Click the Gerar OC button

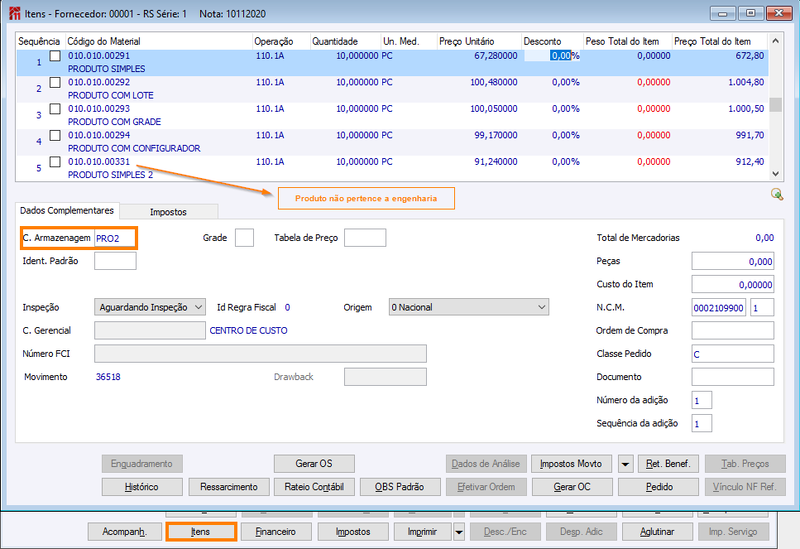(x=572, y=487)
